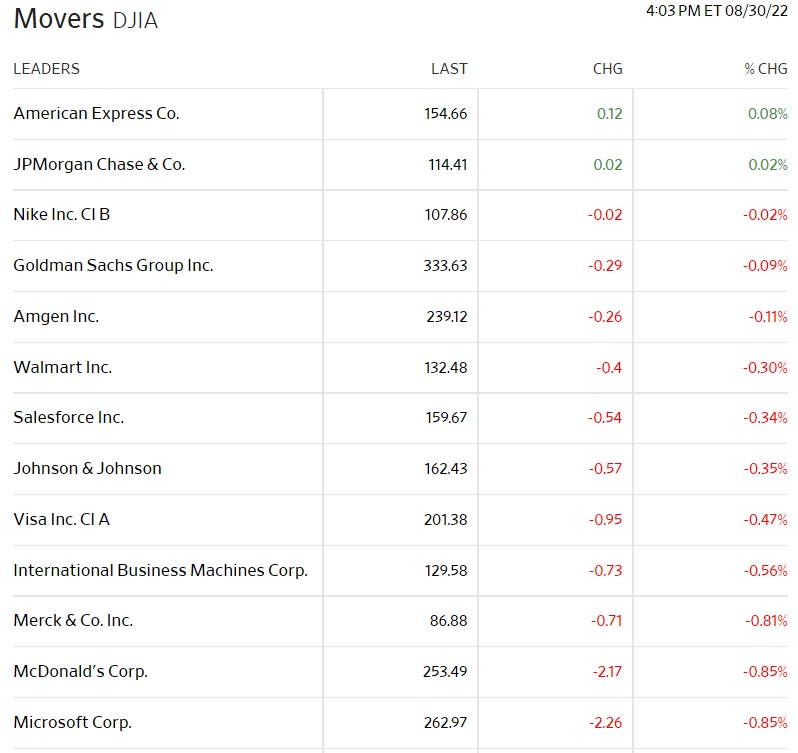Select Goldman Sachs last price 333.63
The width and height of the screenshot is (798, 753).
click(445, 266)
